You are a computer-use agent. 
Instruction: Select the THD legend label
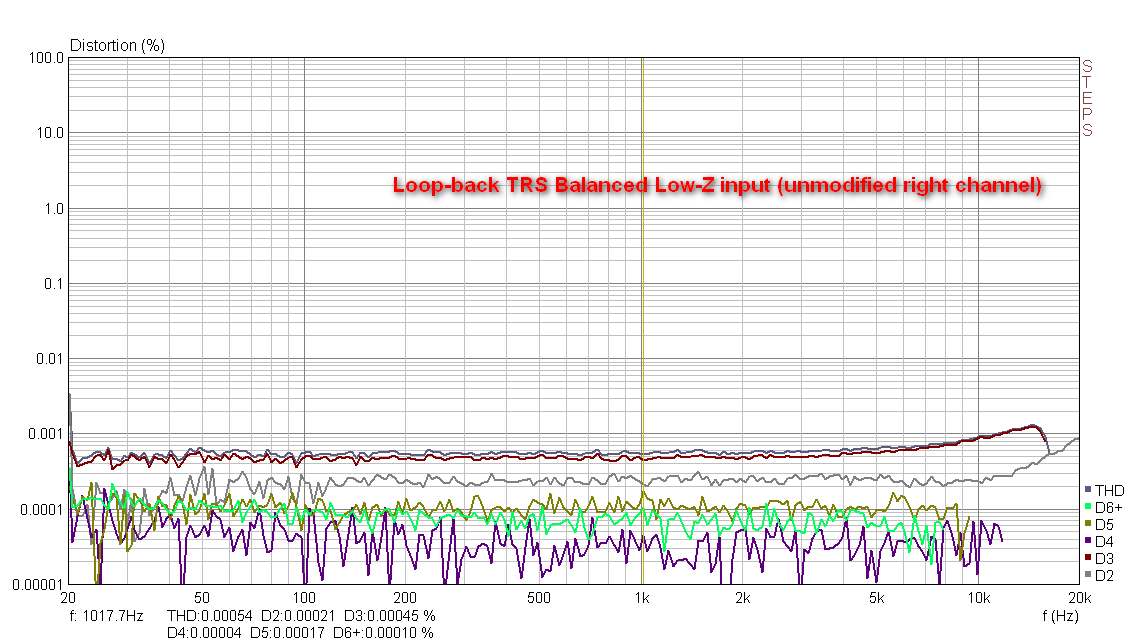point(1110,490)
